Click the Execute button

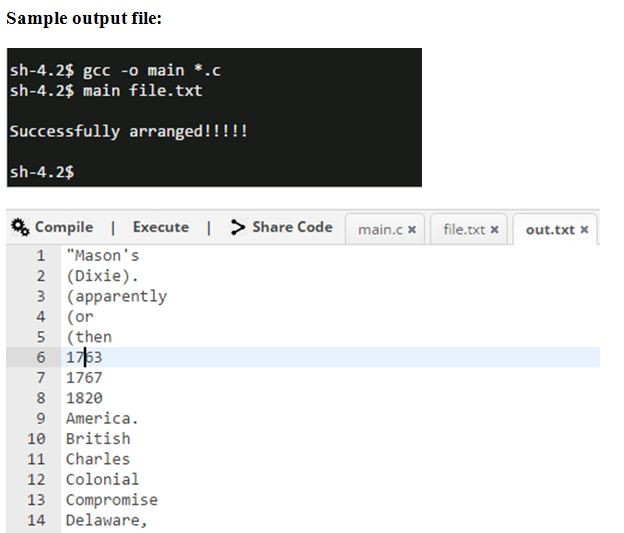(161, 227)
